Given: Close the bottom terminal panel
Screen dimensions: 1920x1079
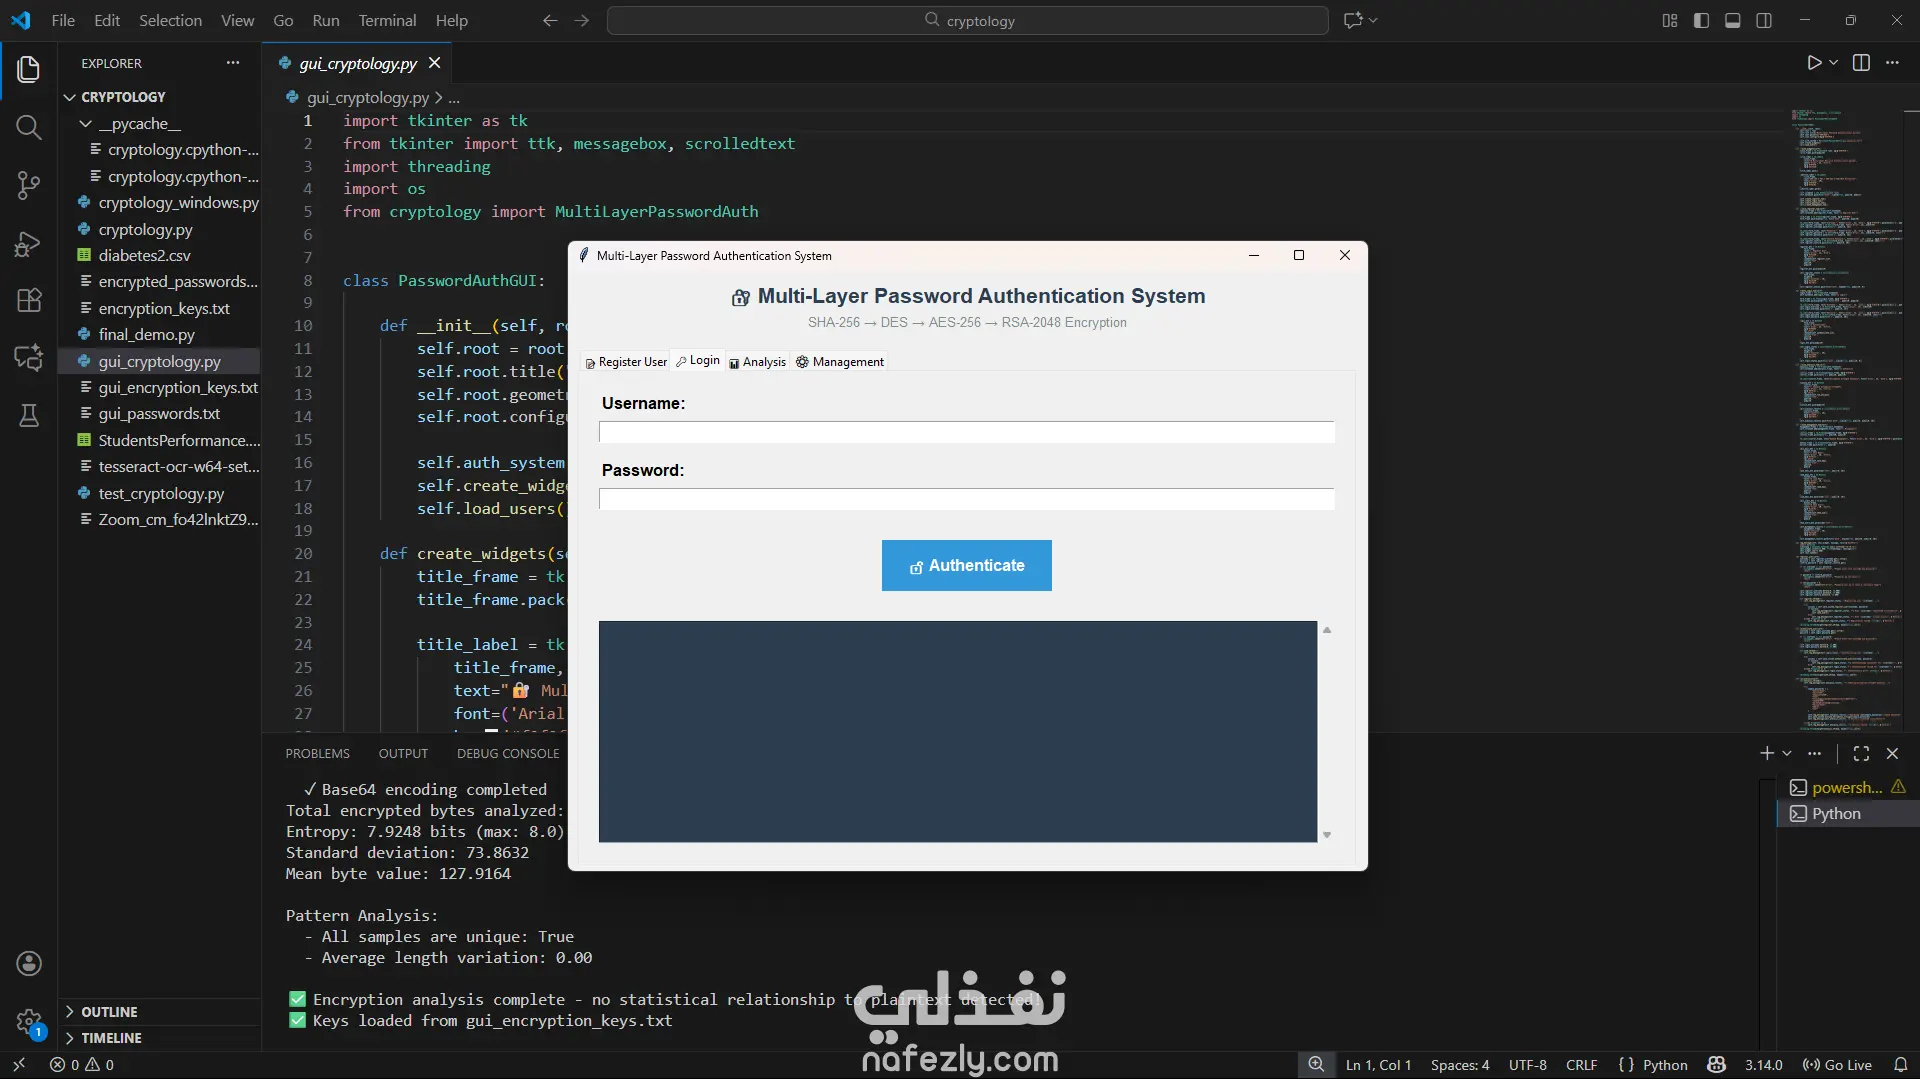Looking at the screenshot, I should 1892,753.
